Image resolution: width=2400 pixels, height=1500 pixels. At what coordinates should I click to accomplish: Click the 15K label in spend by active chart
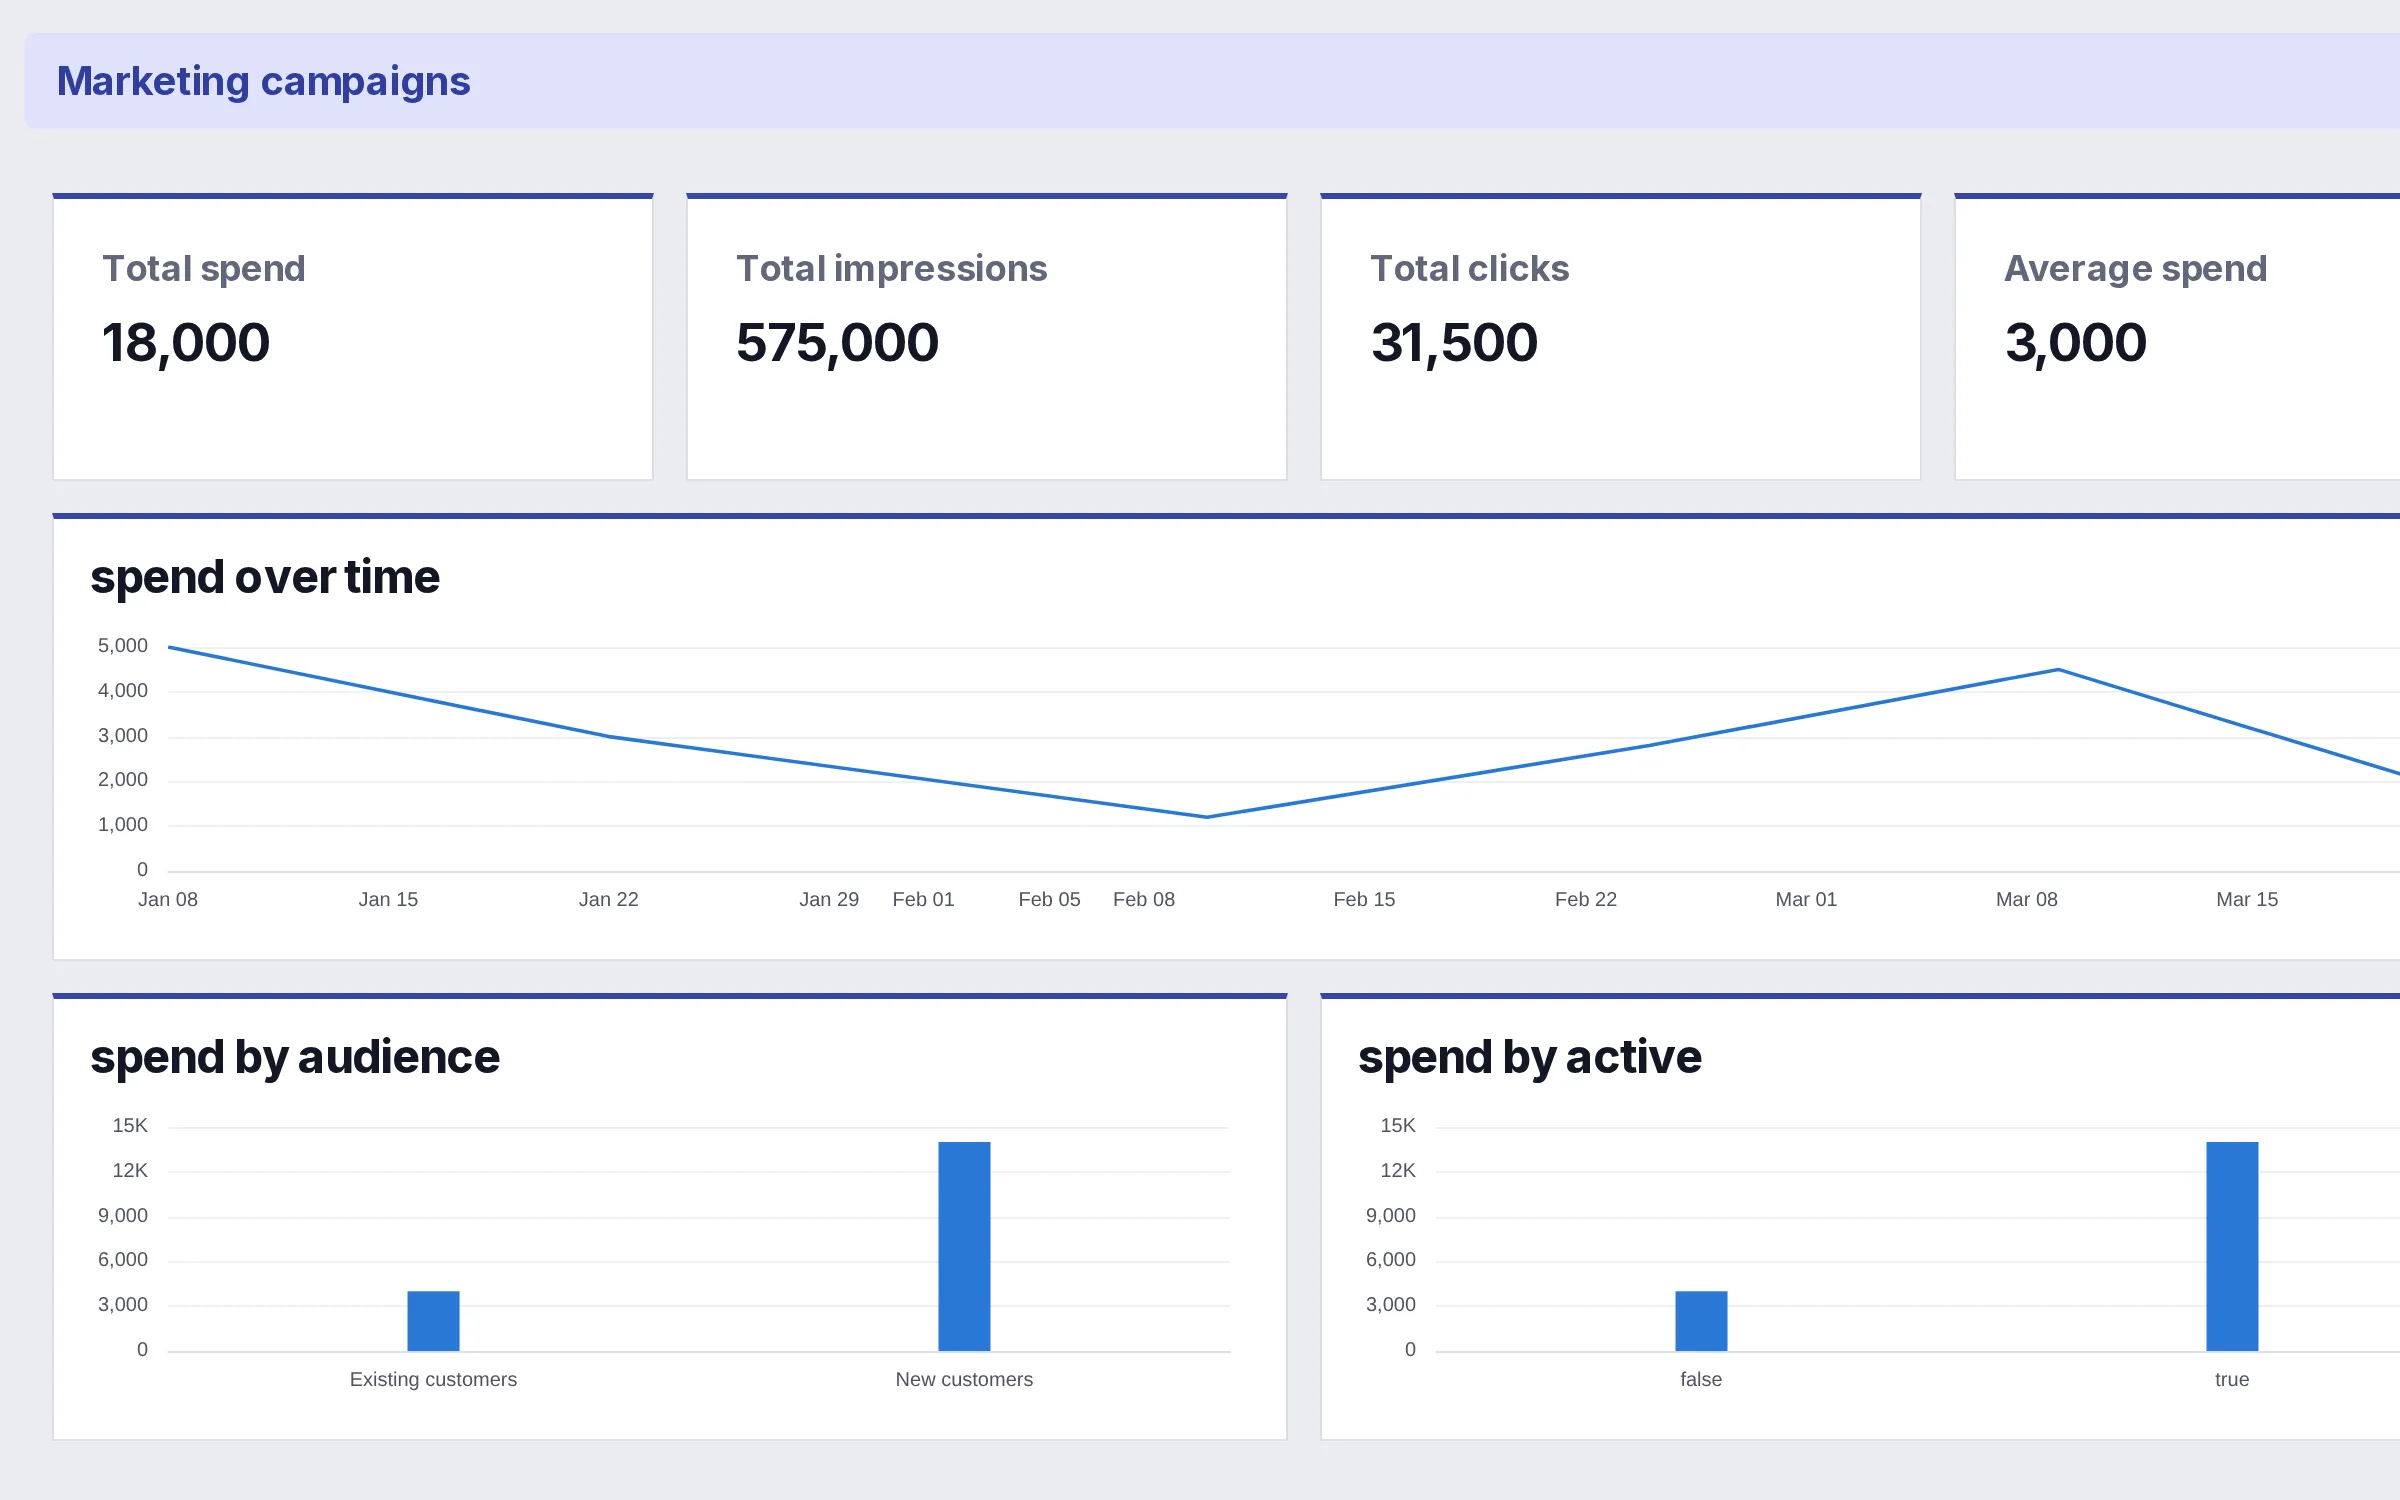point(1398,1126)
